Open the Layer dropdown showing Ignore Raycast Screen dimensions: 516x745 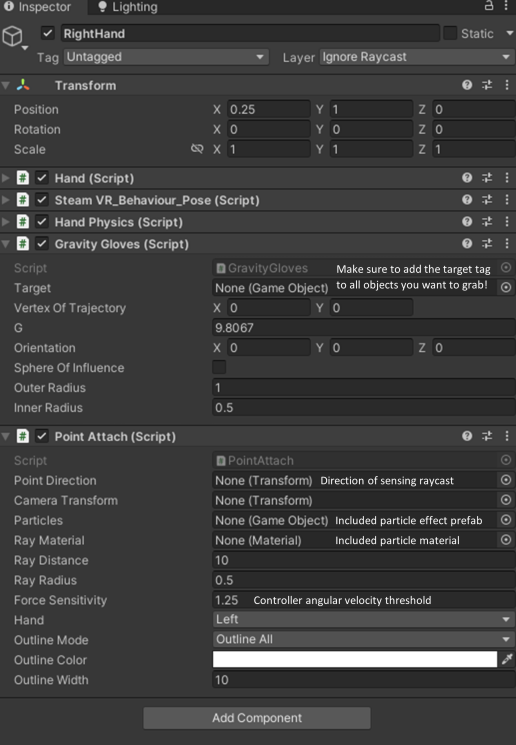point(416,57)
